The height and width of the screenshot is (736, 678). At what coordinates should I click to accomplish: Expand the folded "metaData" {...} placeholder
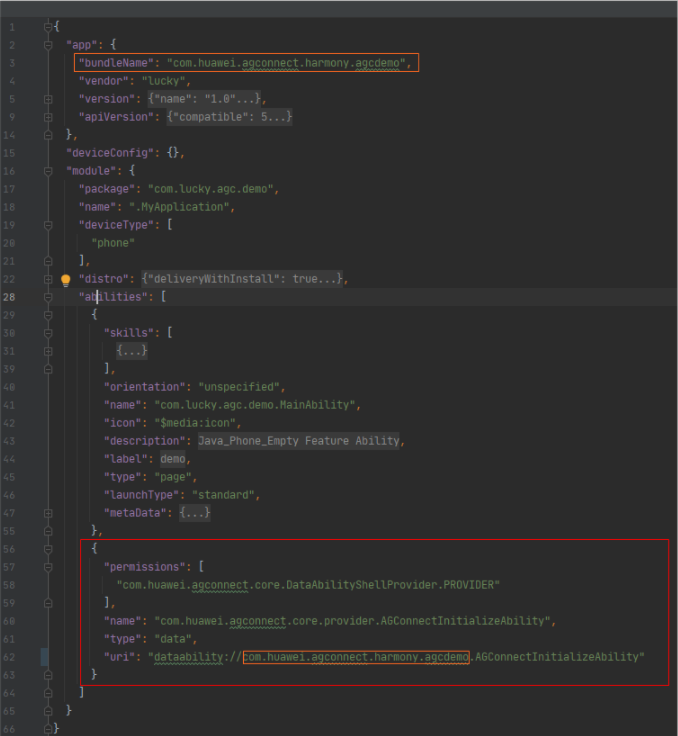click(x=194, y=513)
